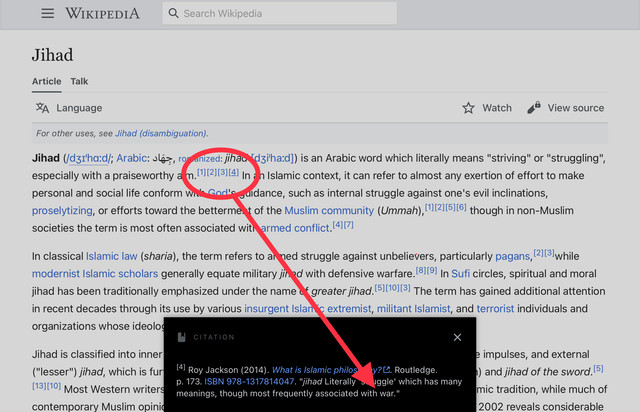The height and width of the screenshot is (412, 640).
Task: Click the Language translate icon
Action: pyautogui.click(x=42, y=108)
